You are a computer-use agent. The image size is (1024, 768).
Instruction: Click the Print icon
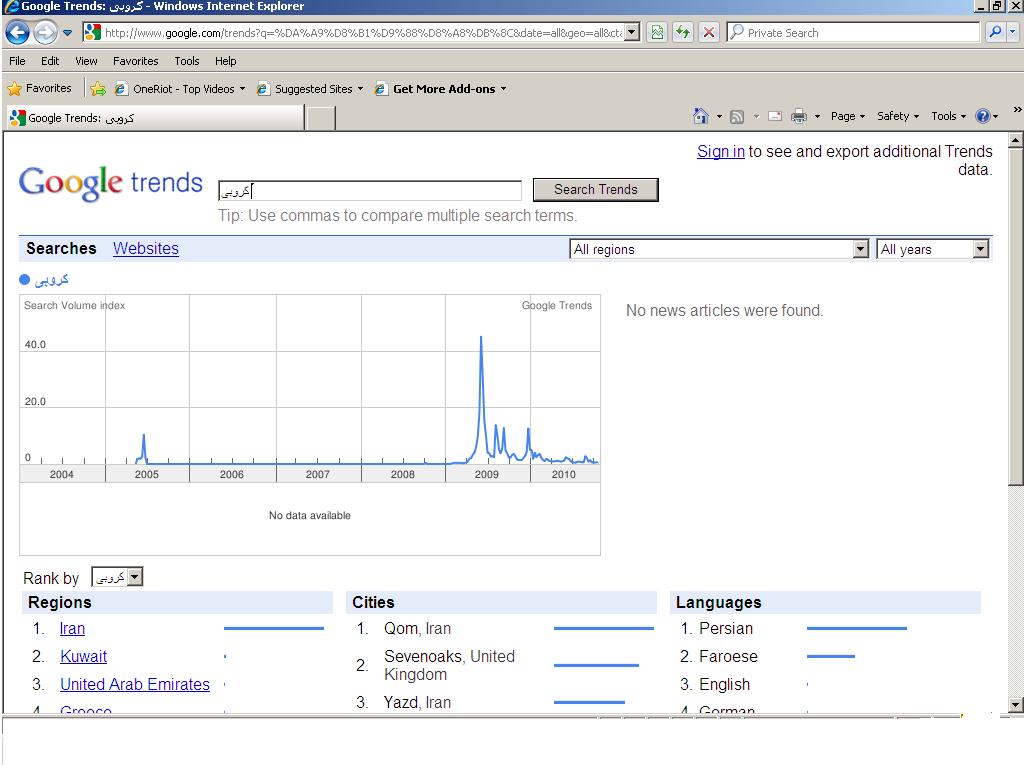pyautogui.click(x=799, y=116)
